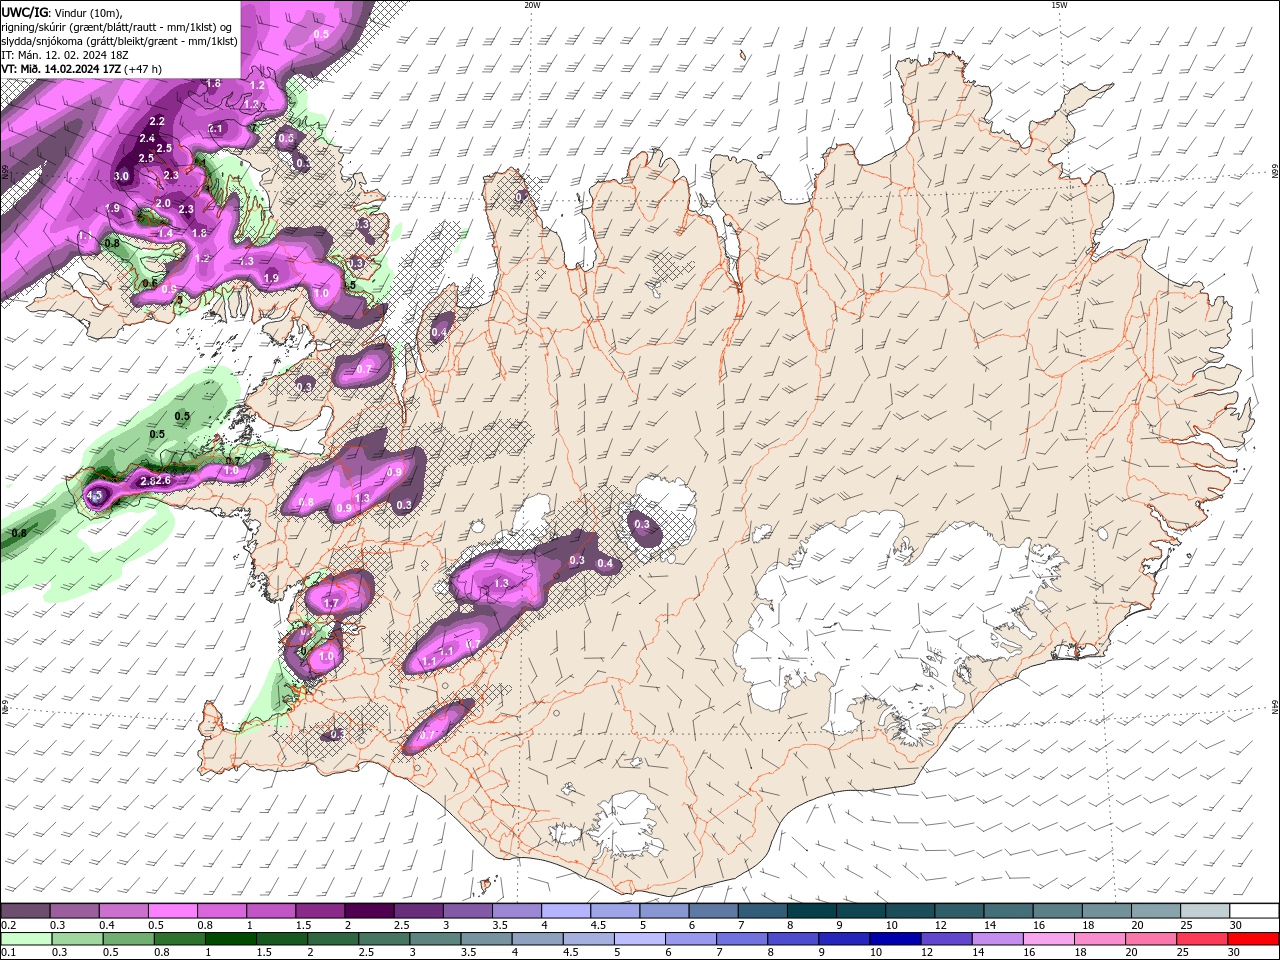The width and height of the screenshot is (1280, 960).
Task: Click the grey-purple 0.2 swatch in upper legend row
Action: point(26,911)
